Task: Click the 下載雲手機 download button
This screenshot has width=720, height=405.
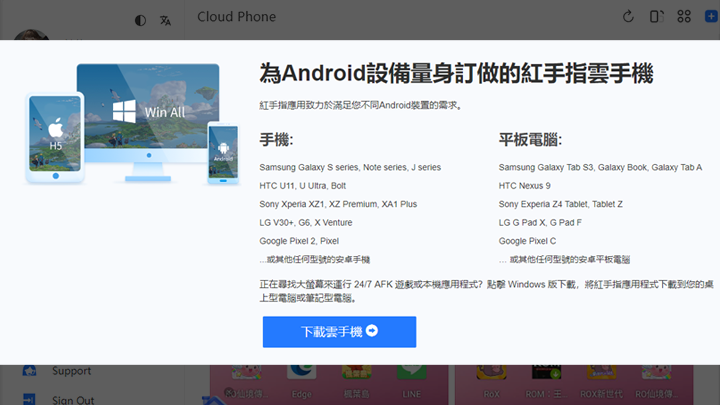Action: [339, 332]
